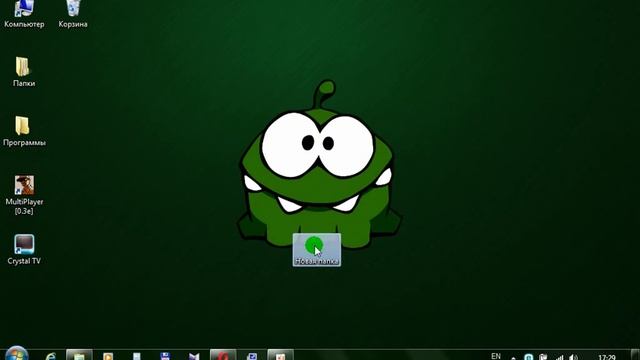The width and height of the screenshot is (640, 360).
Task: Launch Internet Explorer from the taskbar
Action: coord(51,356)
